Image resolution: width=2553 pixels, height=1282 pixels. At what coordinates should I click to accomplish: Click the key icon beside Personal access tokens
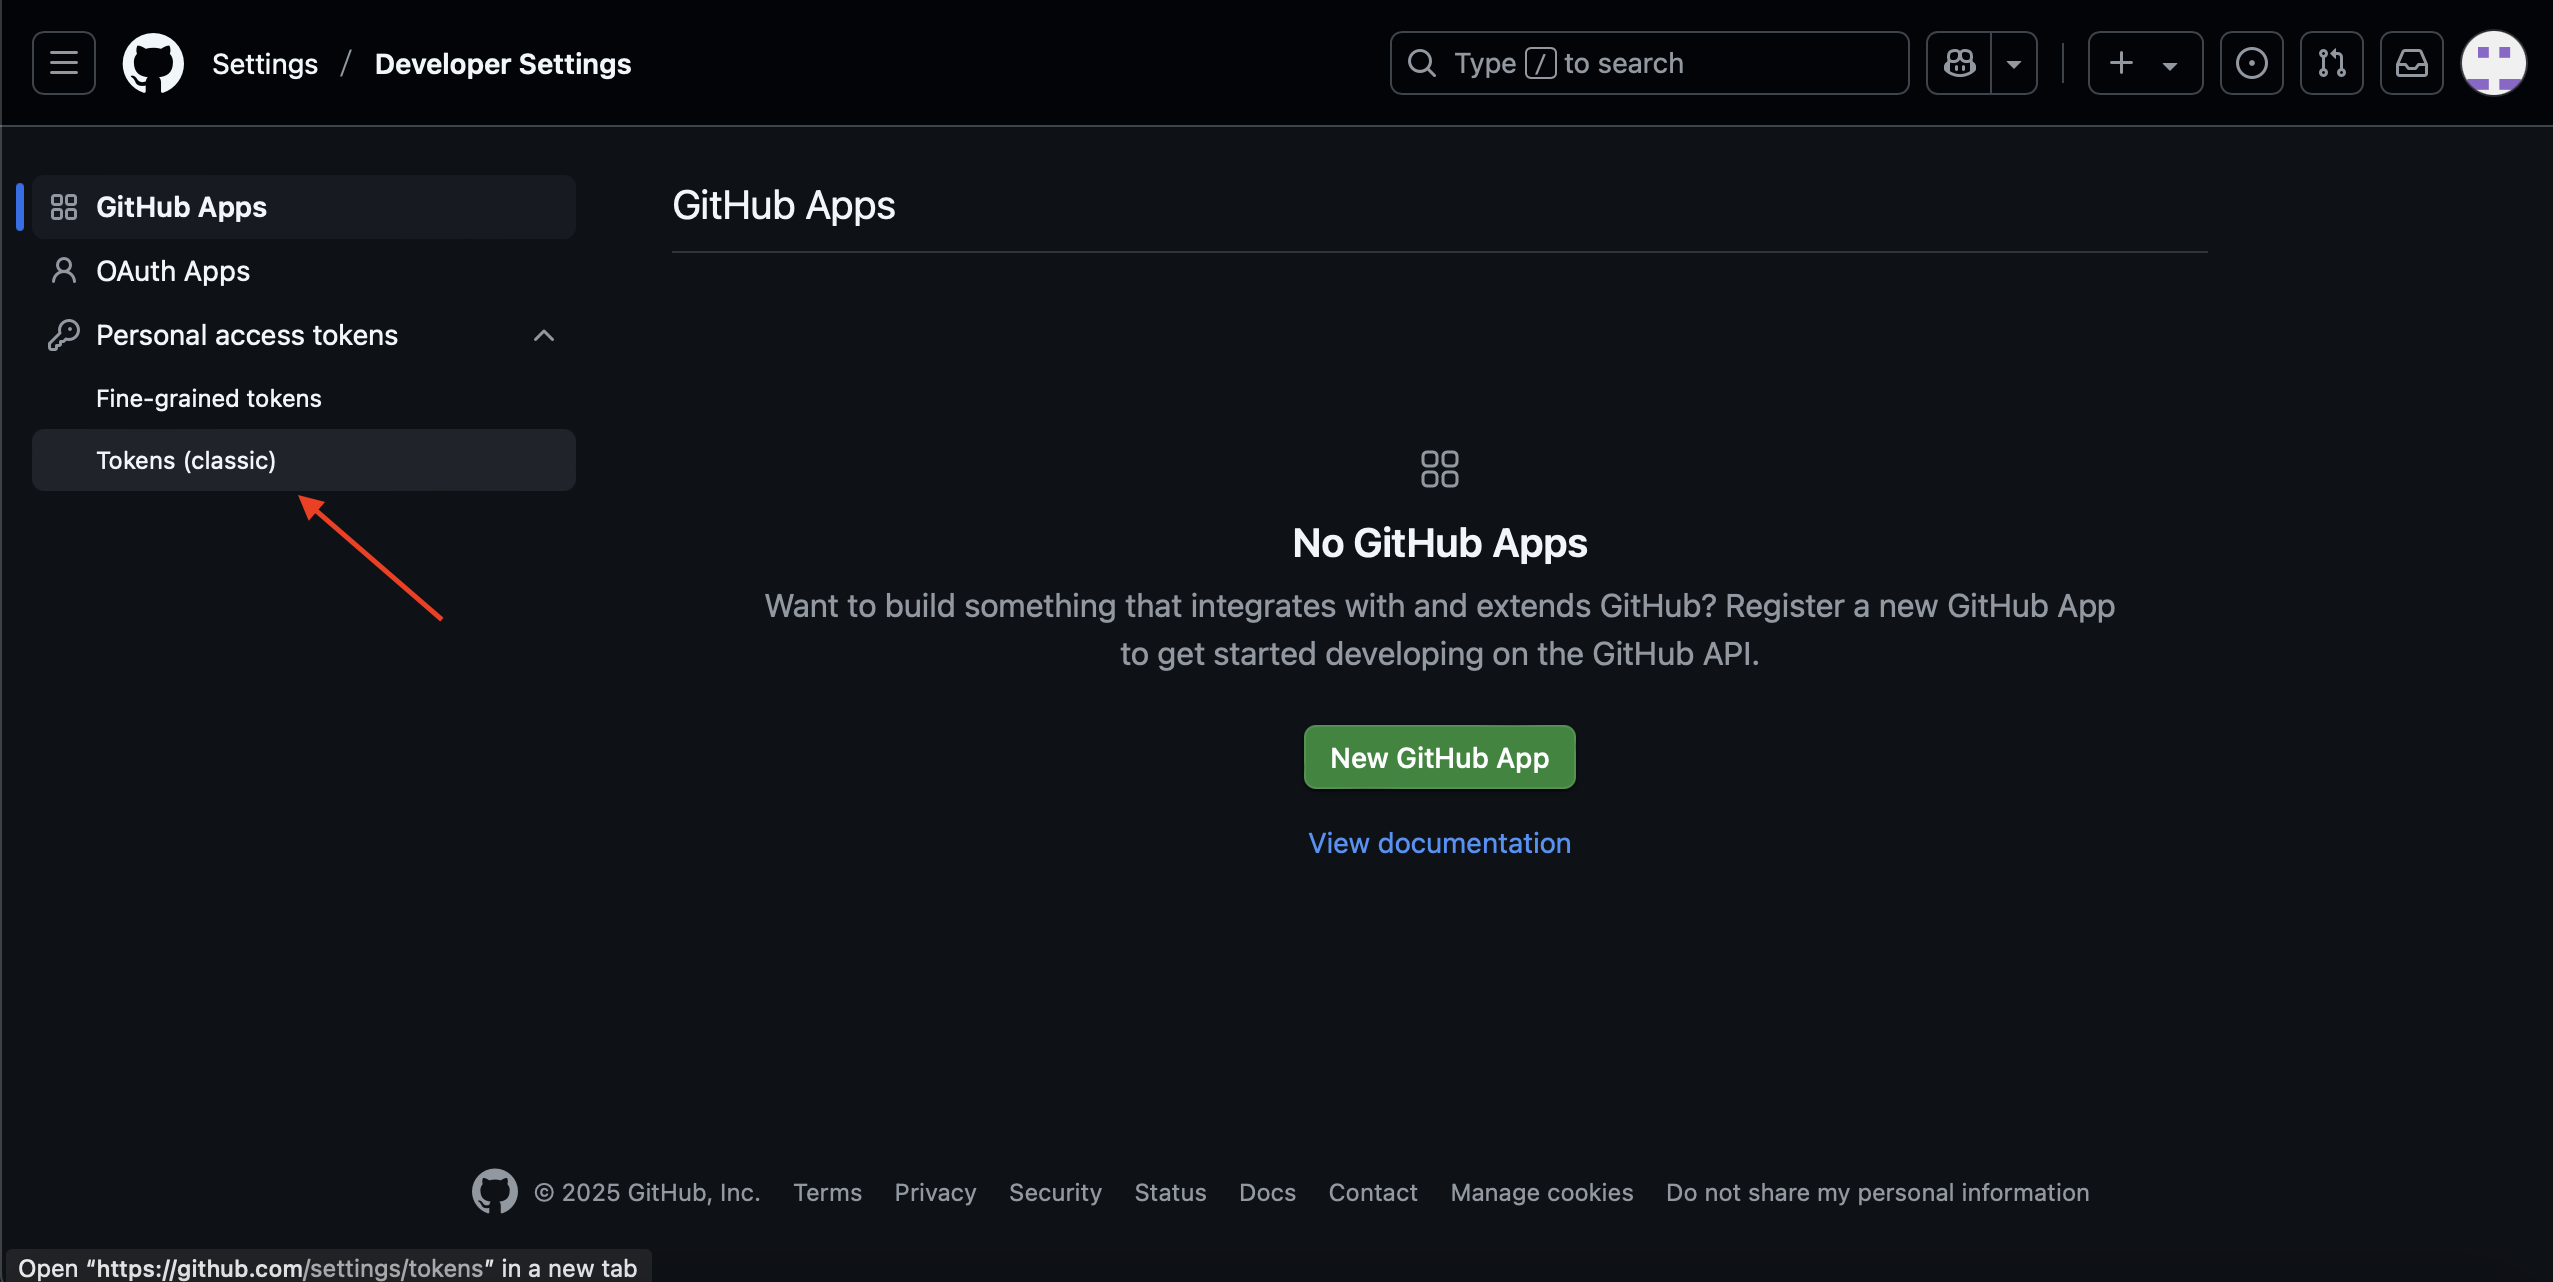64,335
